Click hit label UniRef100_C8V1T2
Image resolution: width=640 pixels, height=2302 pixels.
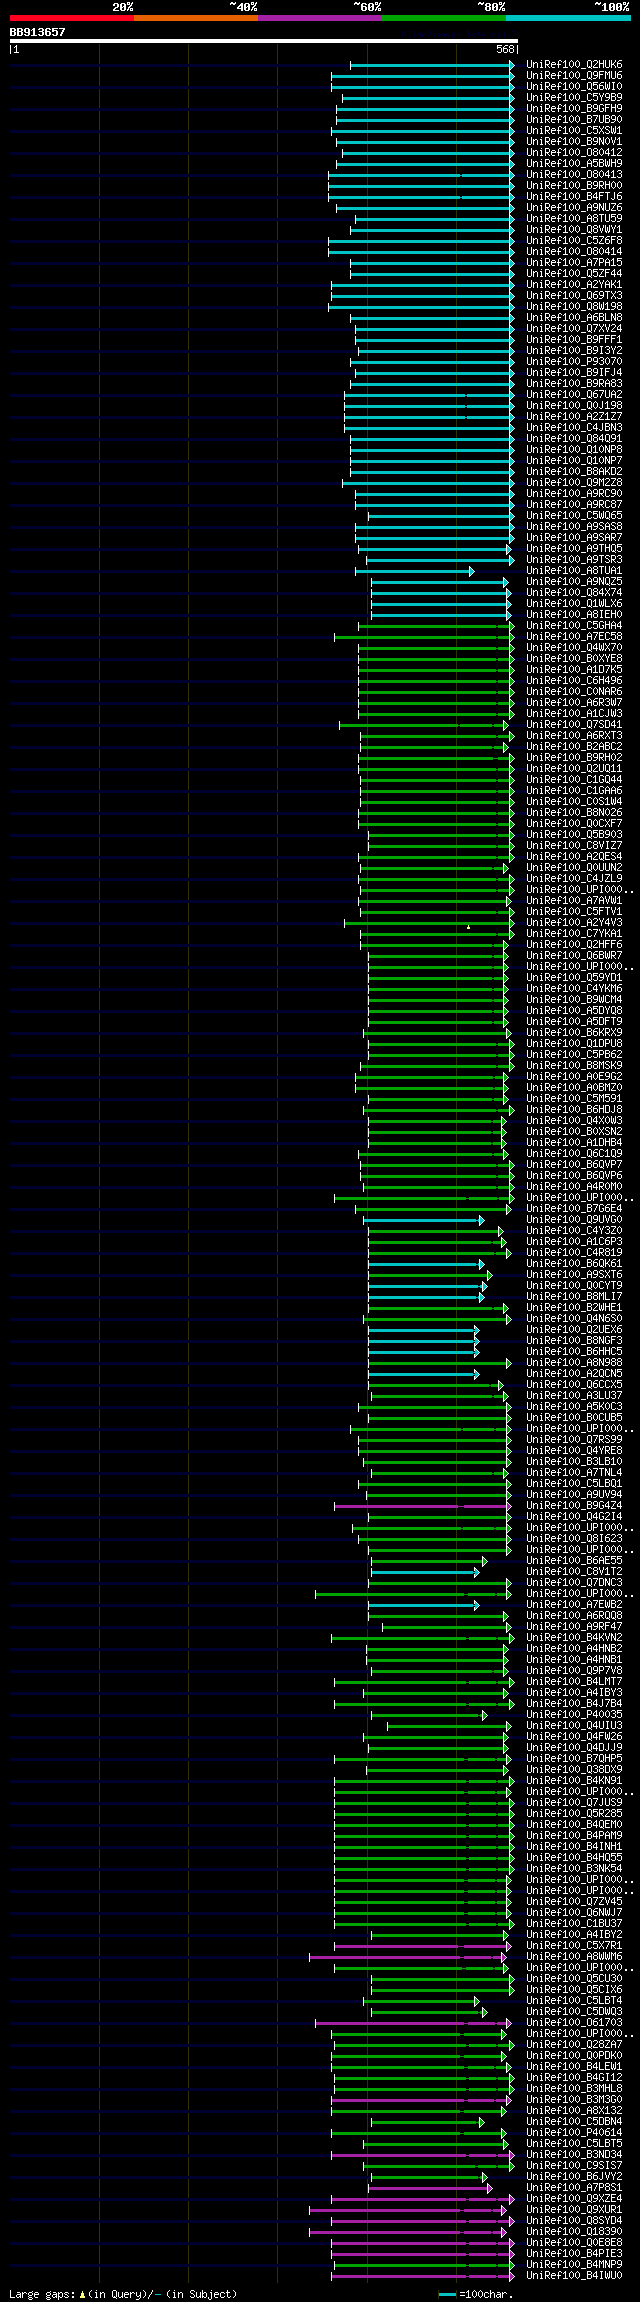click(574, 1572)
